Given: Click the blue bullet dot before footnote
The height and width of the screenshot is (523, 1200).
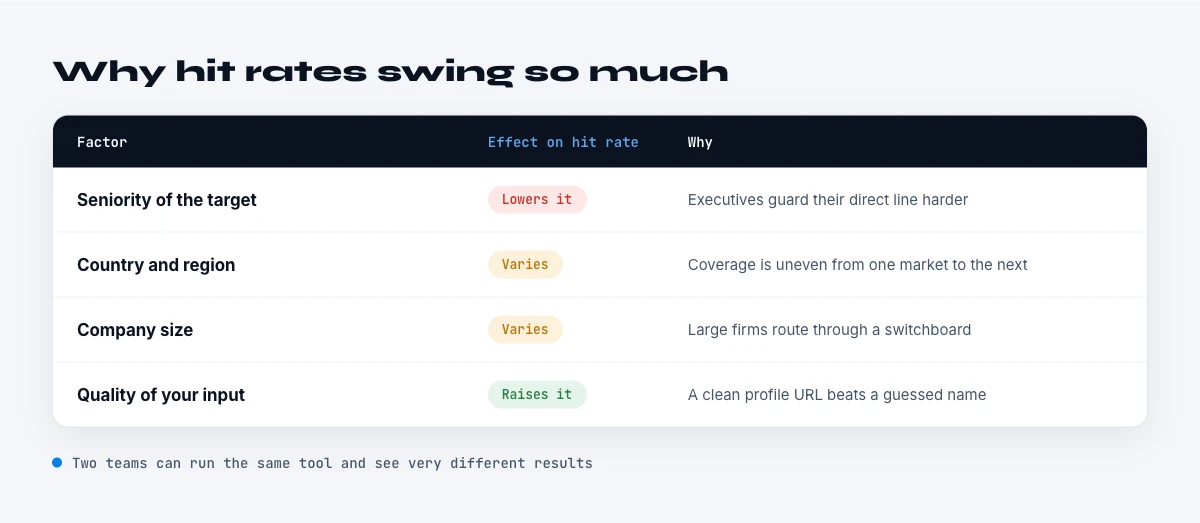Looking at the screenshot, I should click(x=57, y=463).
